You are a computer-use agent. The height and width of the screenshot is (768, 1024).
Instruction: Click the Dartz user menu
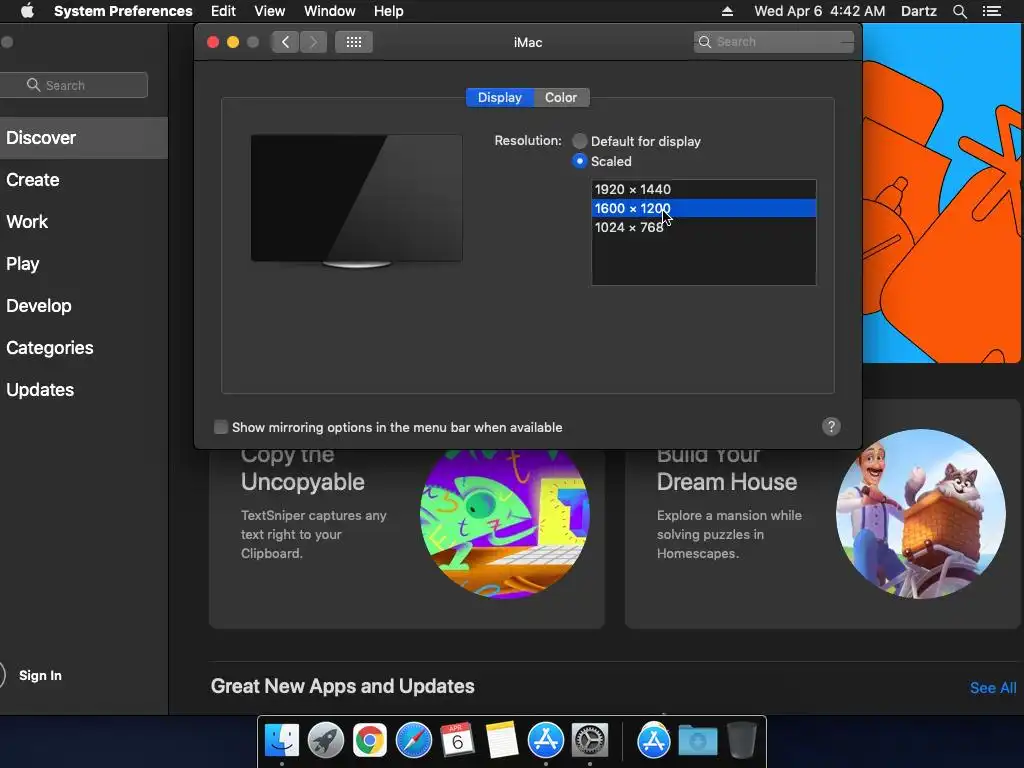click(x=918, y=11)
